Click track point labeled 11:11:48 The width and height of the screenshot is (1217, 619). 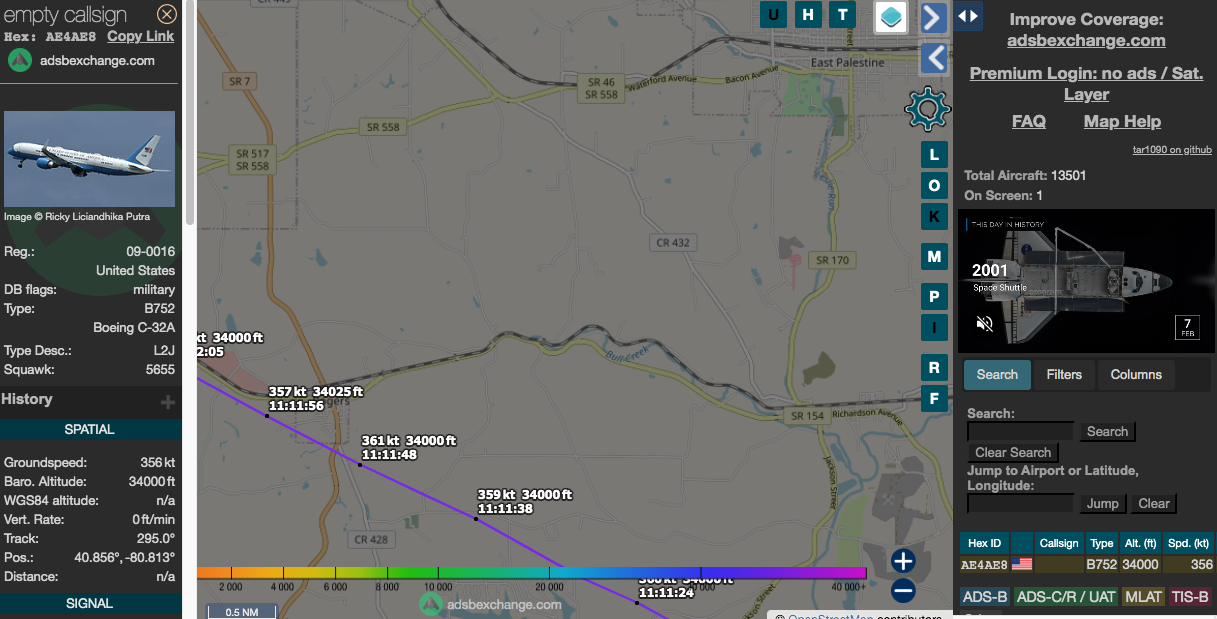click(360, 464)
